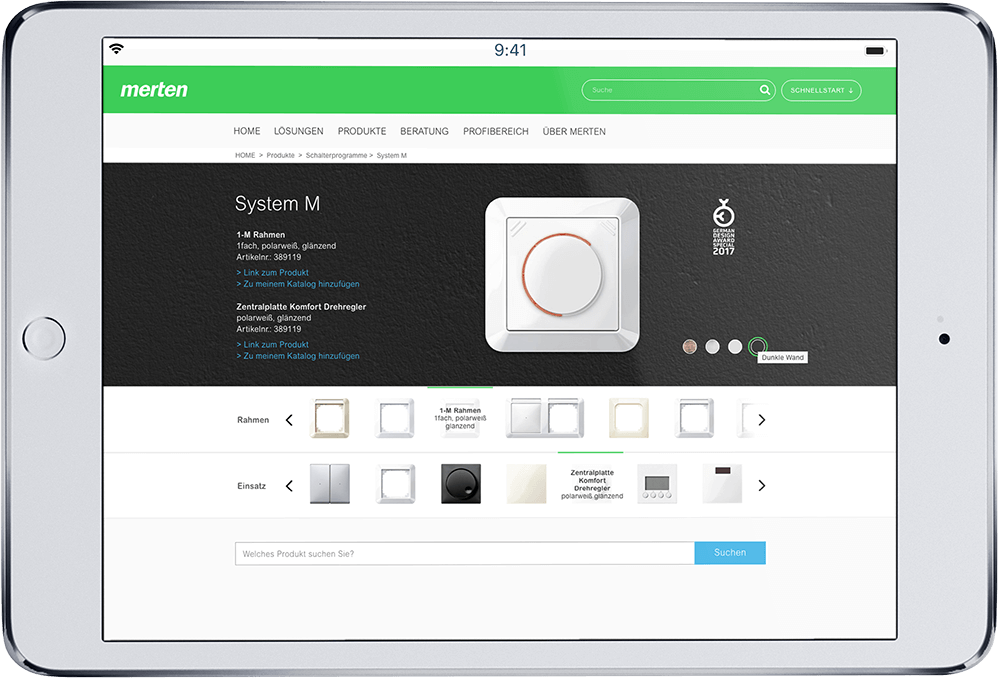This screenshot has width=998, height=678.
Task: Select the double frame in Rahmen row
Action: [545, 418]
